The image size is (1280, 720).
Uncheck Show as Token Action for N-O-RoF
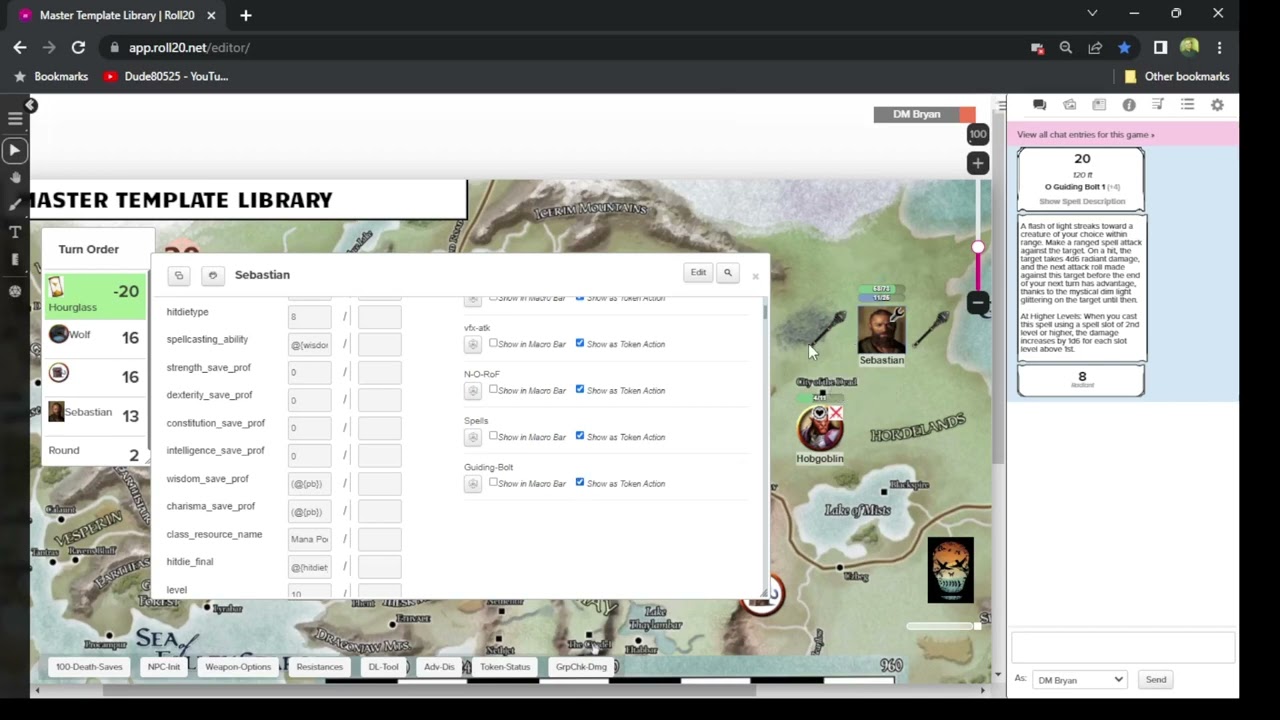[580, 389]
